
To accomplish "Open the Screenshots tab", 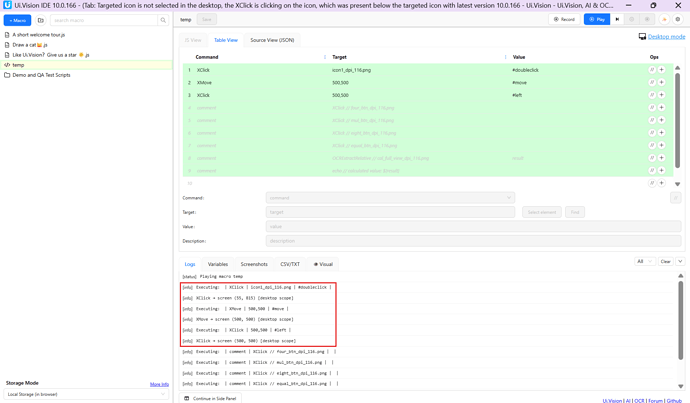I will click(x=254, y=264).
